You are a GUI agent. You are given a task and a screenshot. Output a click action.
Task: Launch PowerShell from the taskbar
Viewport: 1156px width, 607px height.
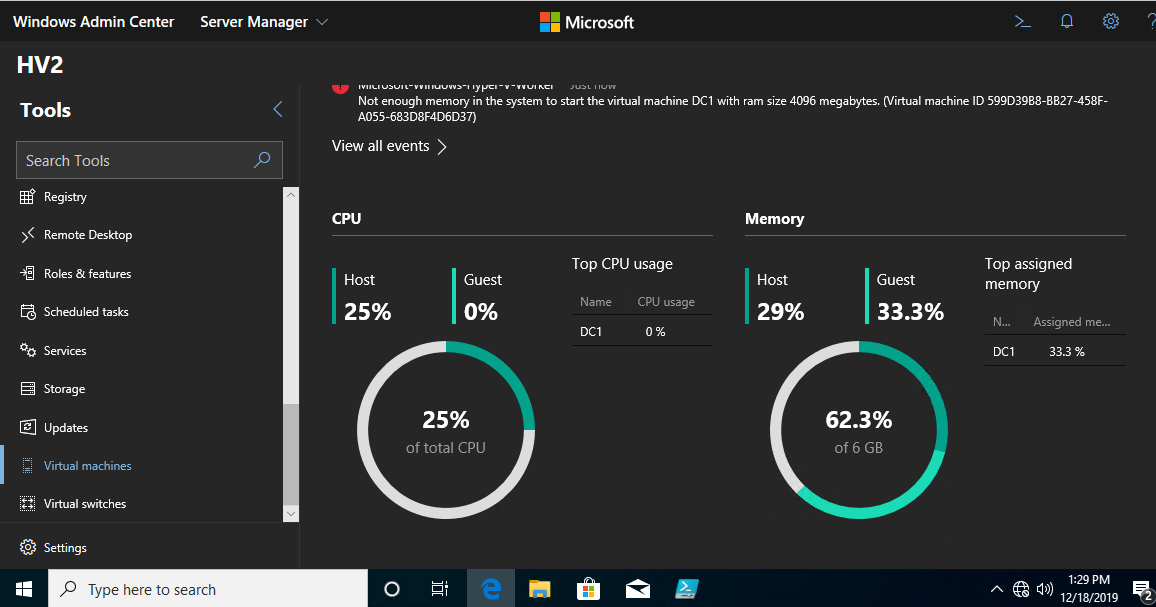687,589
